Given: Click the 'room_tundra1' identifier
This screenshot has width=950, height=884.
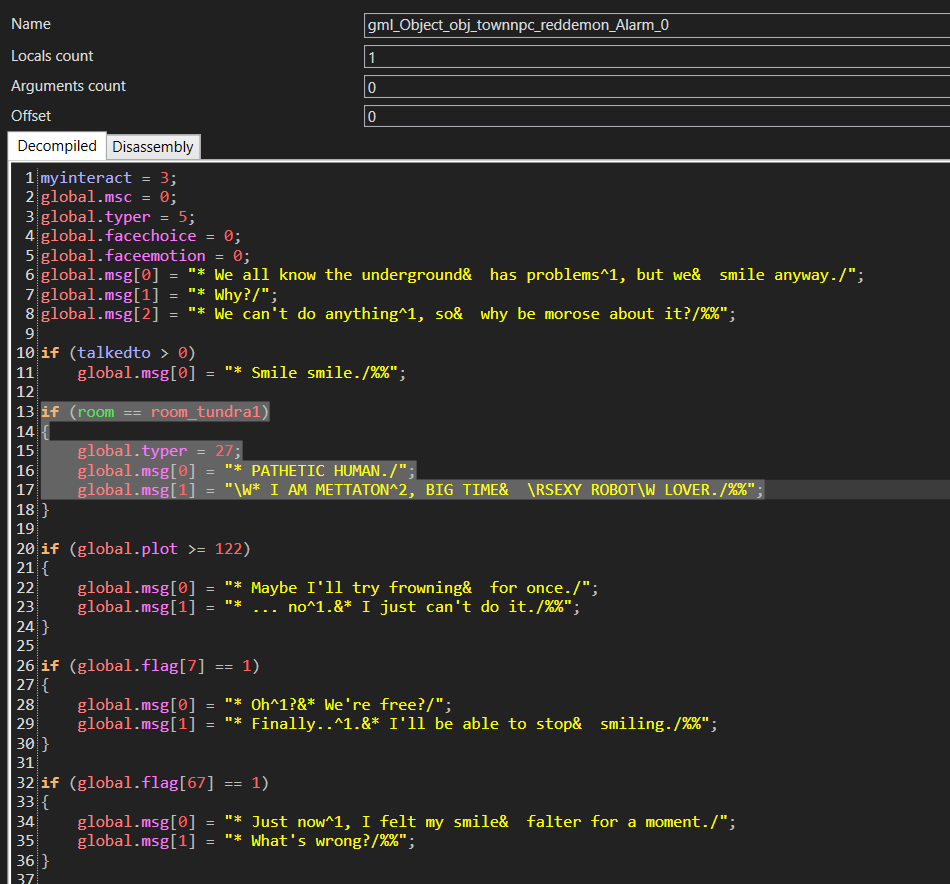Looking at the screenshot, I should coord(205,412).
